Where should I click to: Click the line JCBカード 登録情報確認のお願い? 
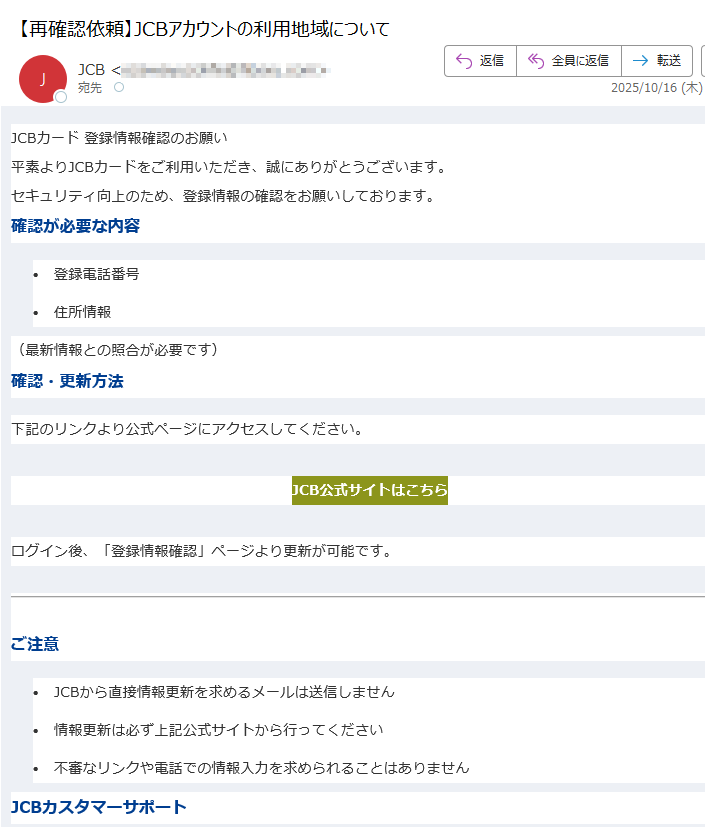(x=119, y=138)
